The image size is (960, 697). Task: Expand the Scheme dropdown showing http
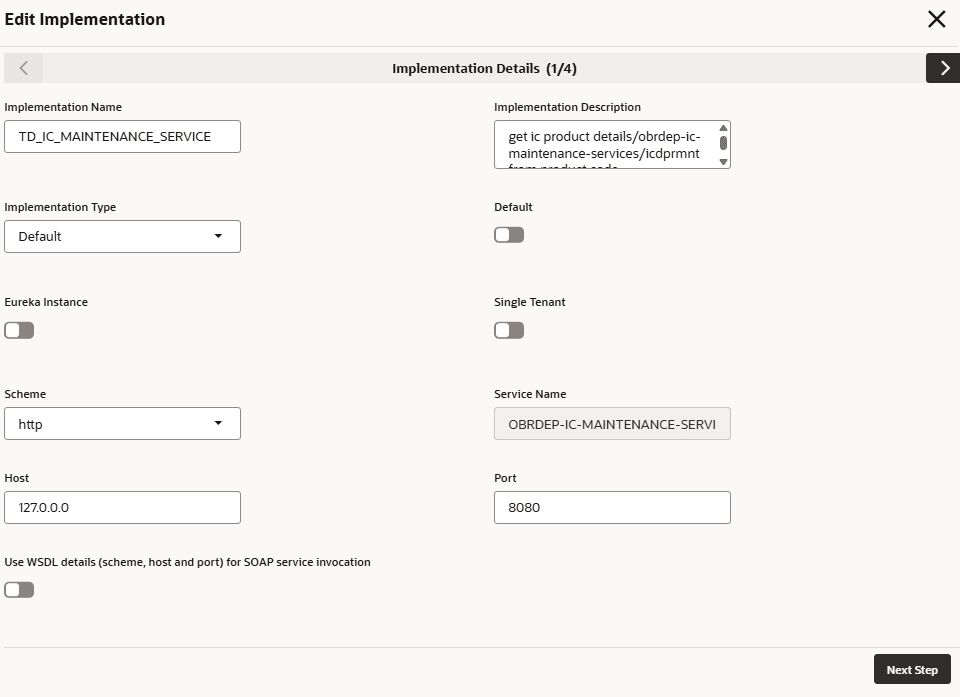[x=122, y=424]
